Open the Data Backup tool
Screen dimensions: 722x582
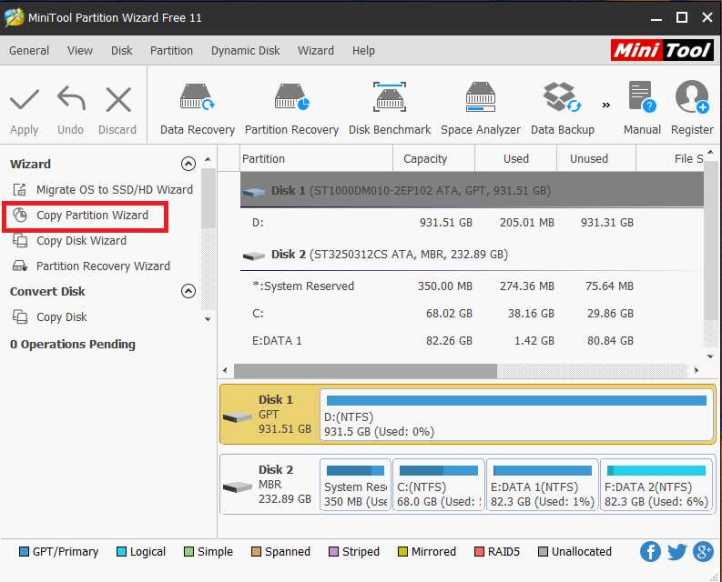[x=562, y=109]
